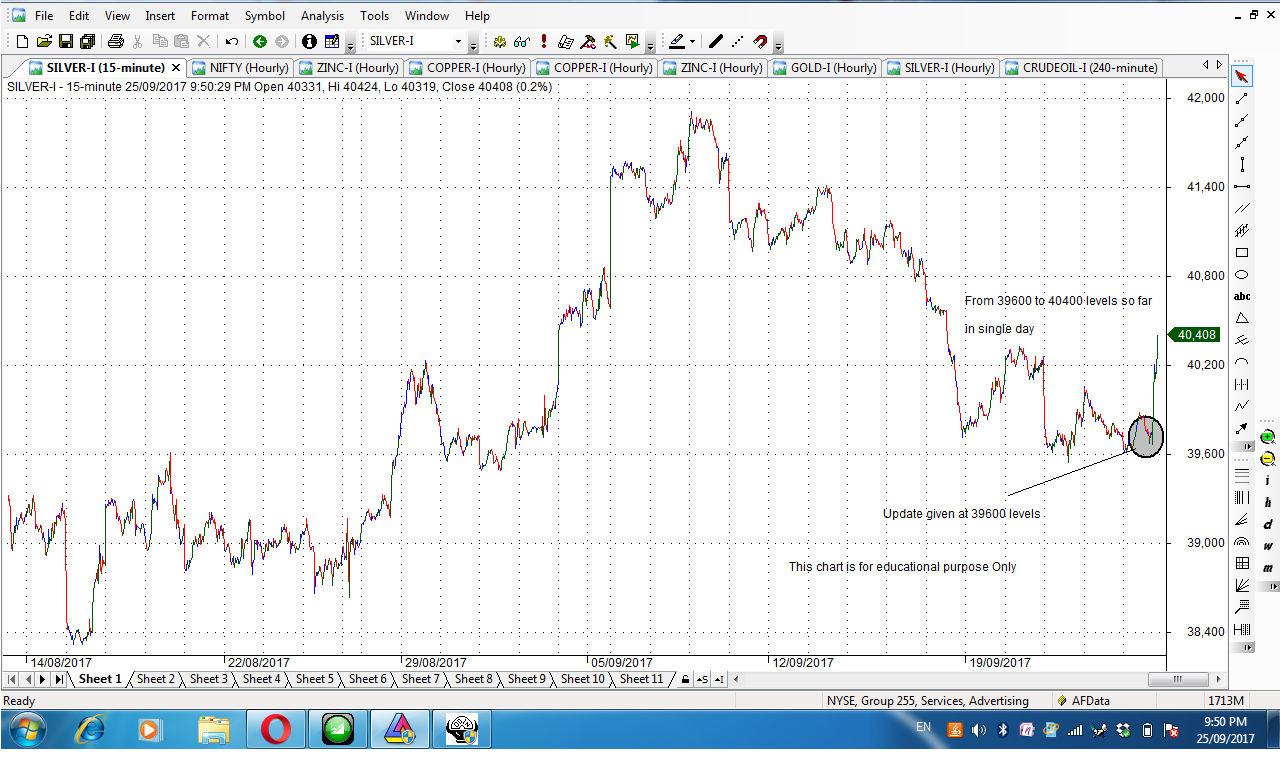Viewport: 1280px width, 768px height.
Task: Open the Symbol Information window
Action: [308, 42]
